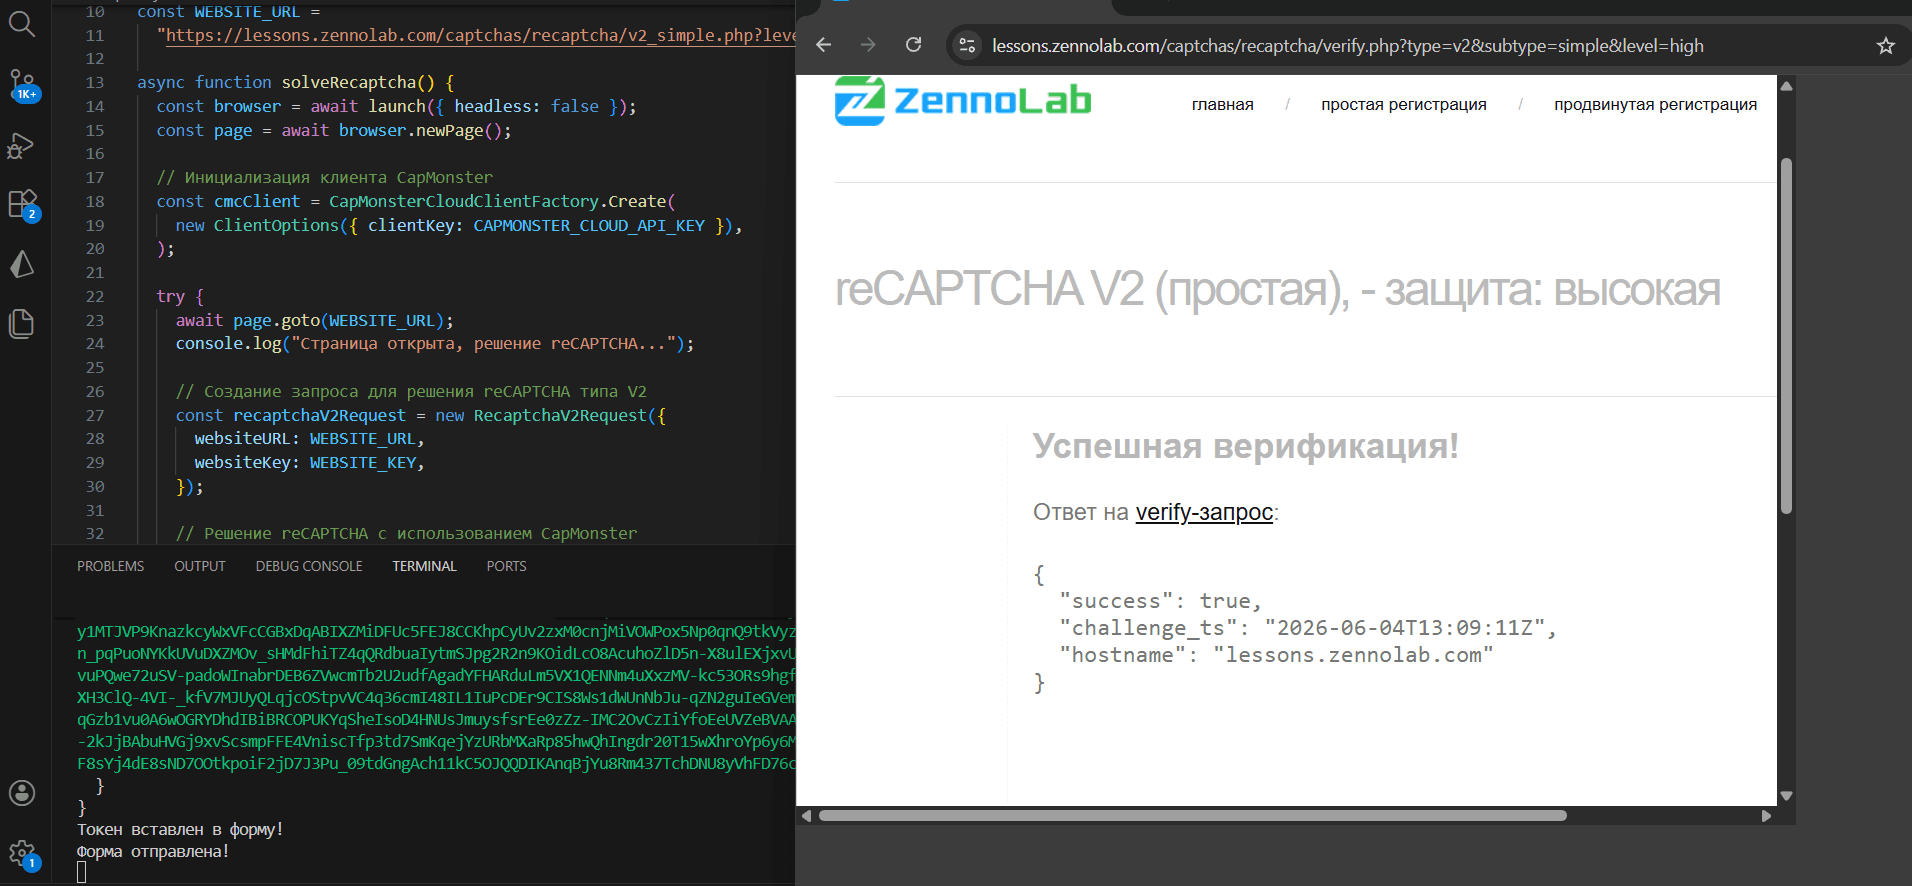The width and height of the screenshot is (1912, 886).
Task: Click 'Форма отправлена!' terminal output
Action: (153, 851)
